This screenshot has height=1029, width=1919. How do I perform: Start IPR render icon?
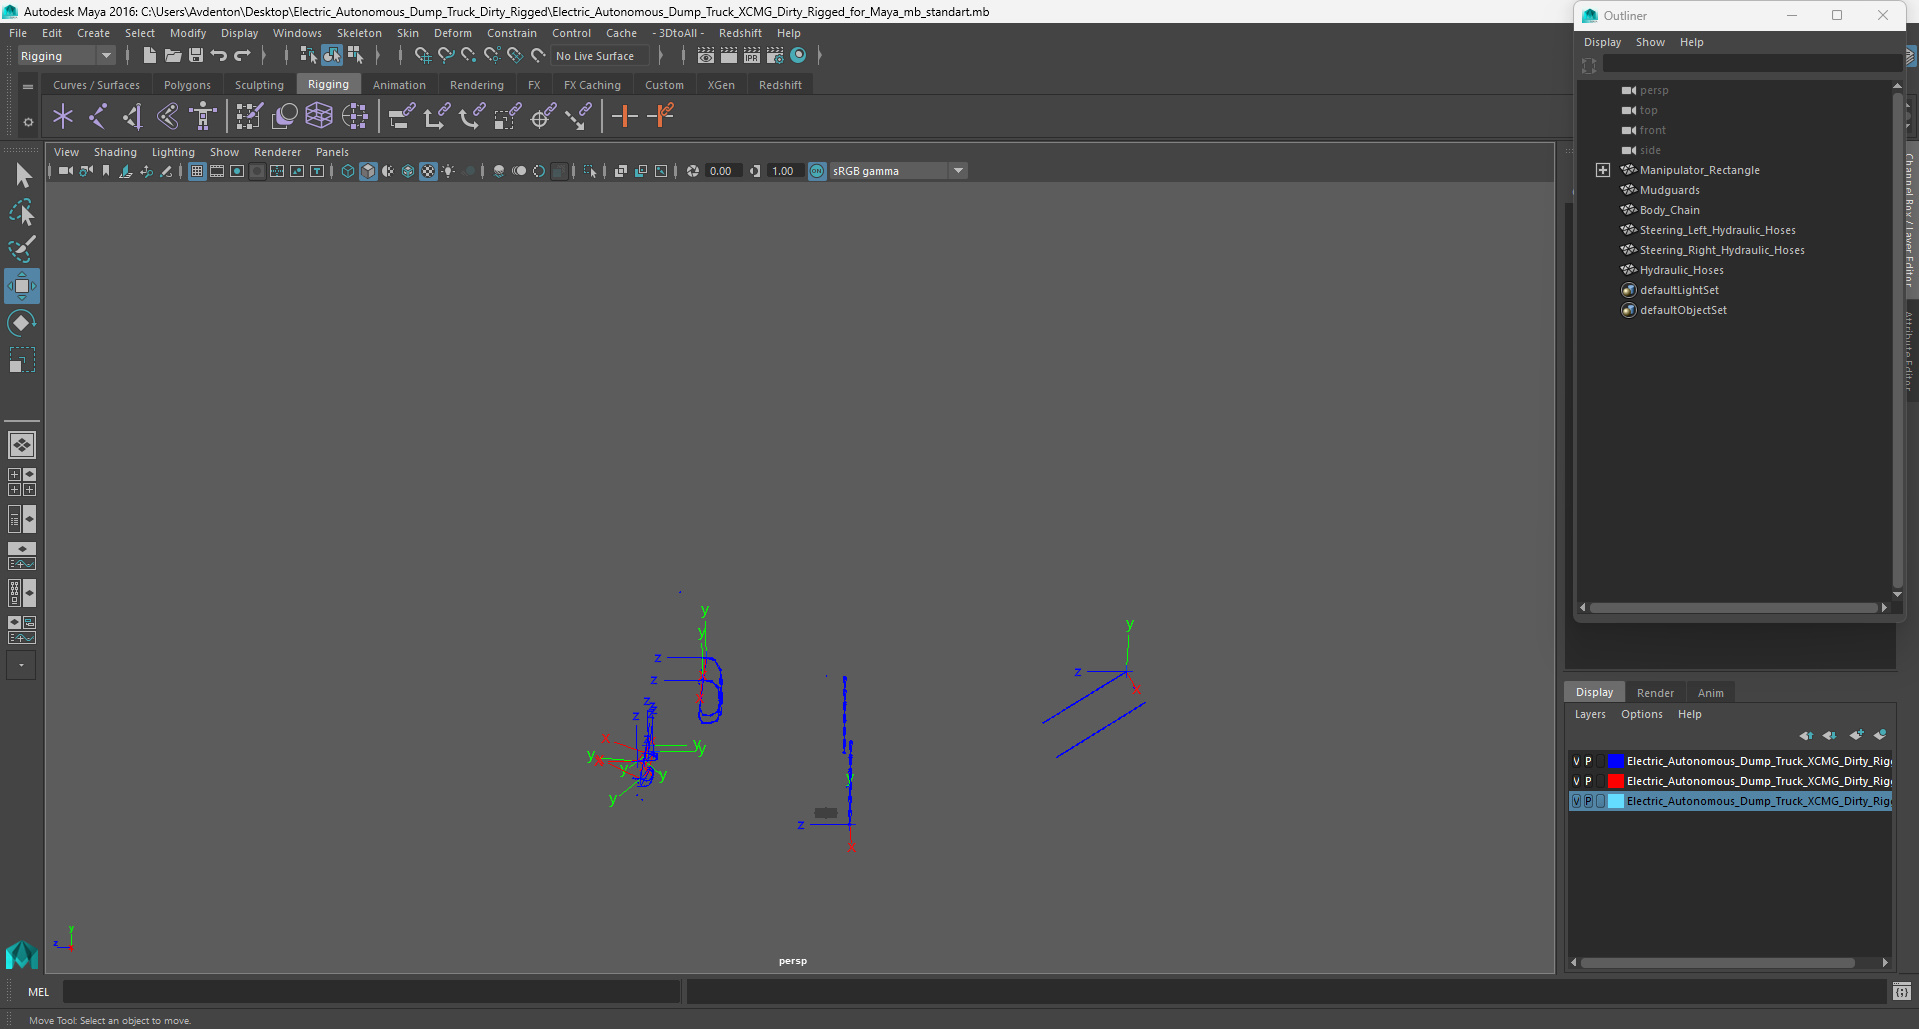click(752, 56)
